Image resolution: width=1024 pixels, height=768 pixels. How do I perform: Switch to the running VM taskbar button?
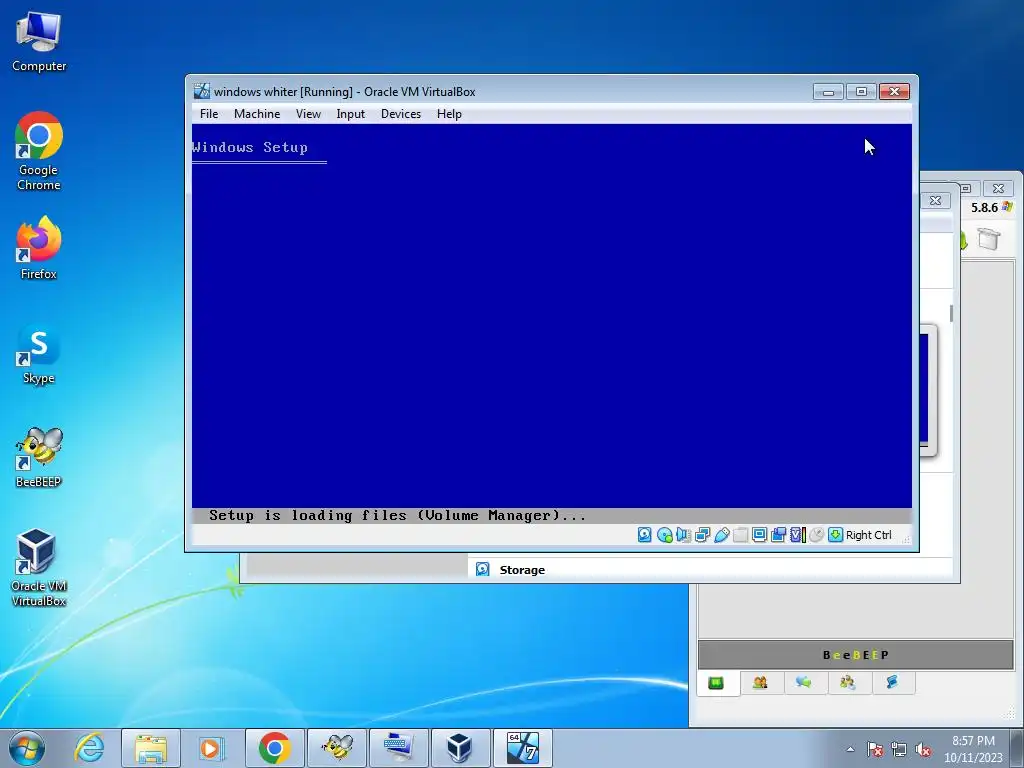point(522,748)
